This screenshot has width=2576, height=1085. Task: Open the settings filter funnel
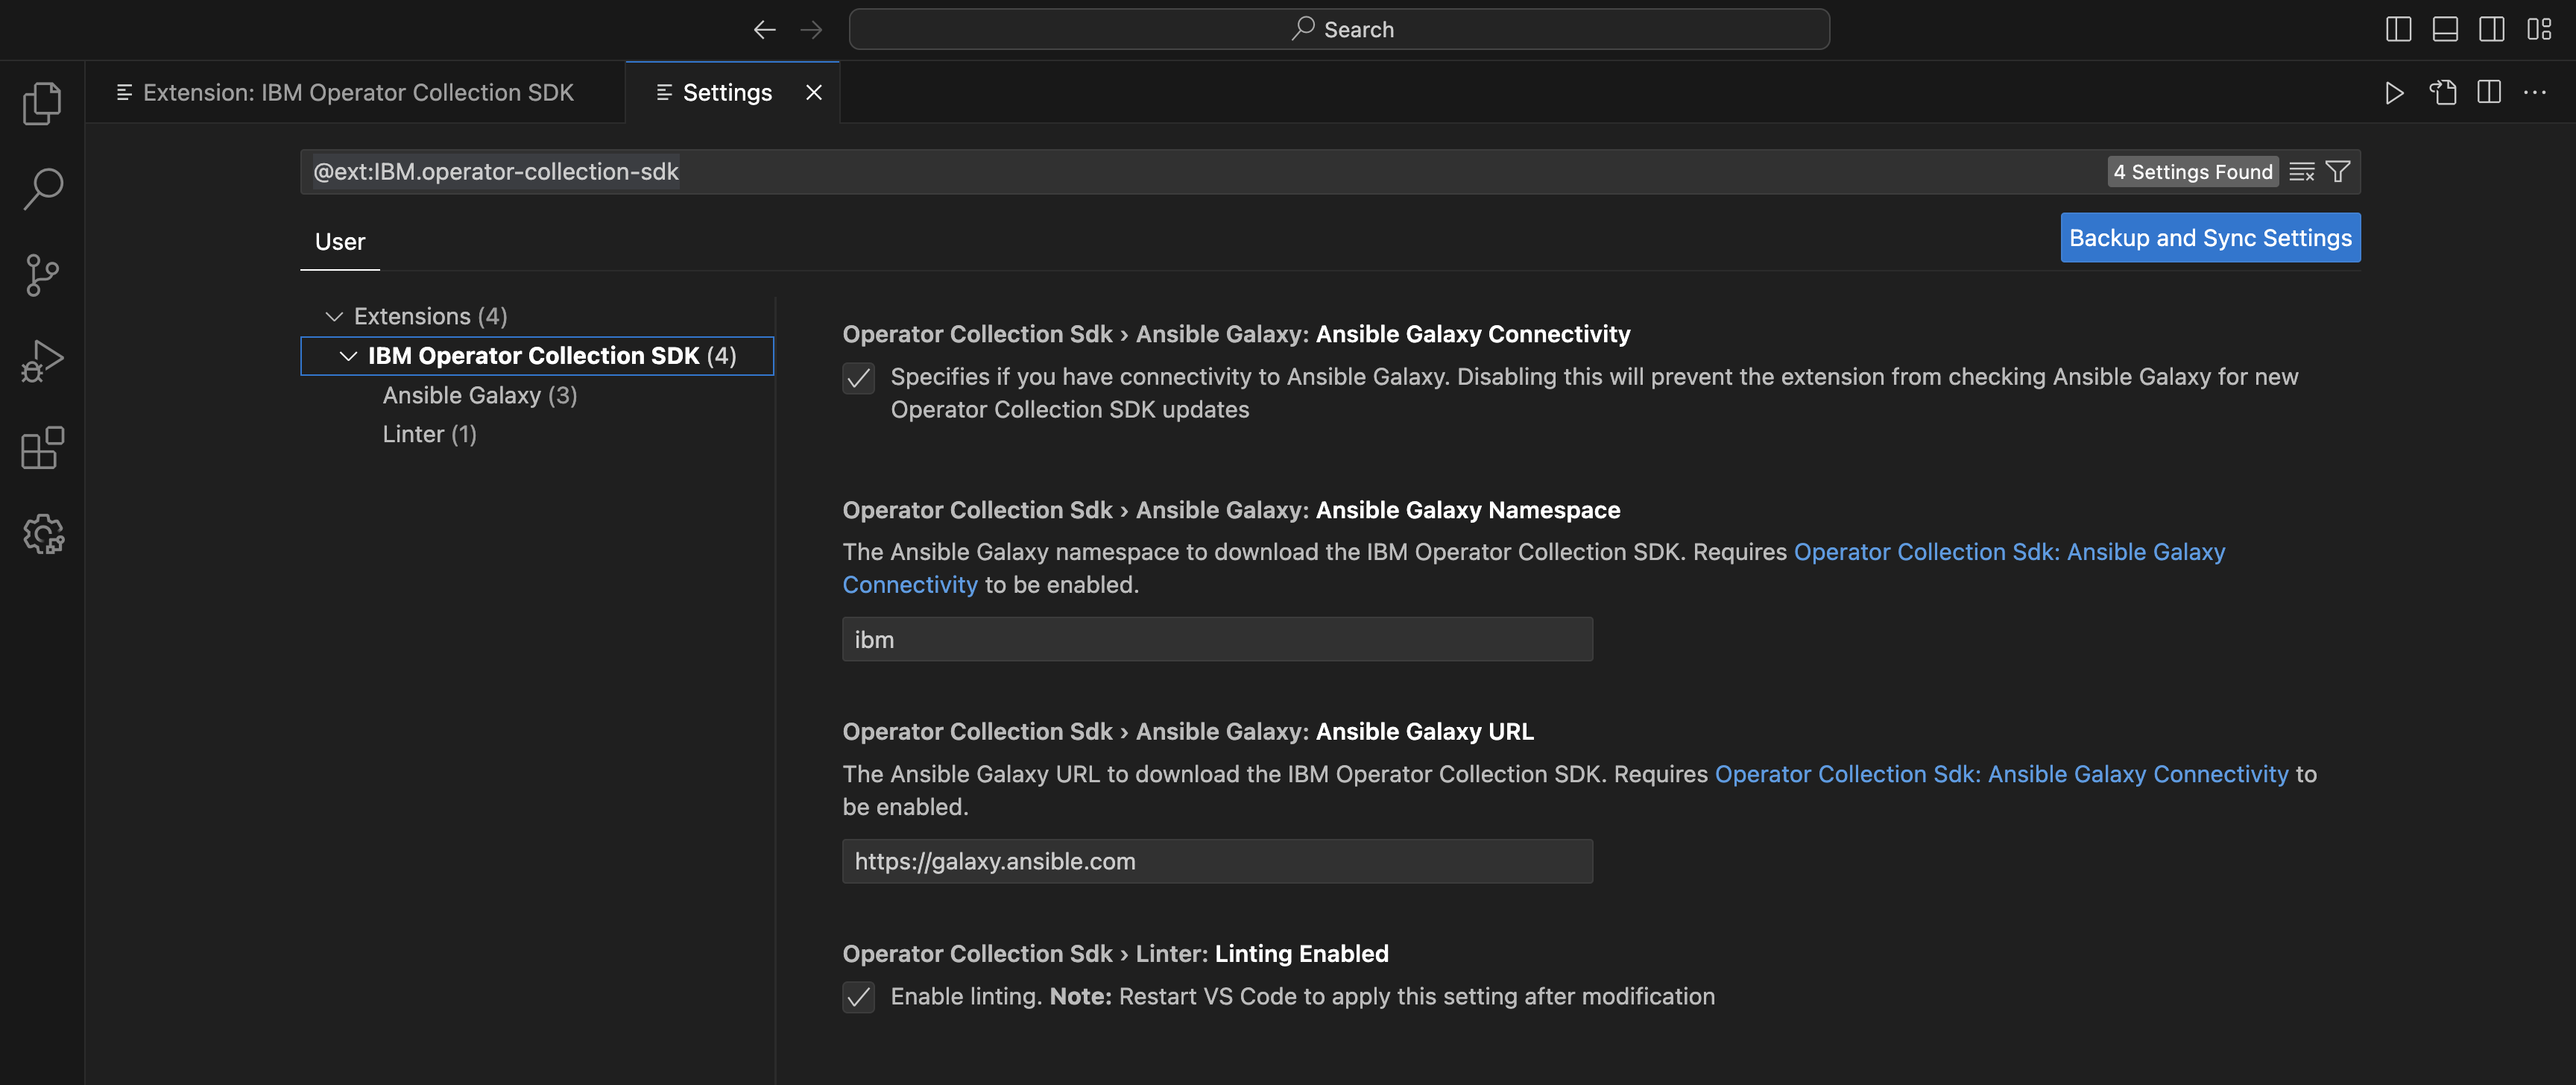pyautogui.click(x=2338, y=172)
